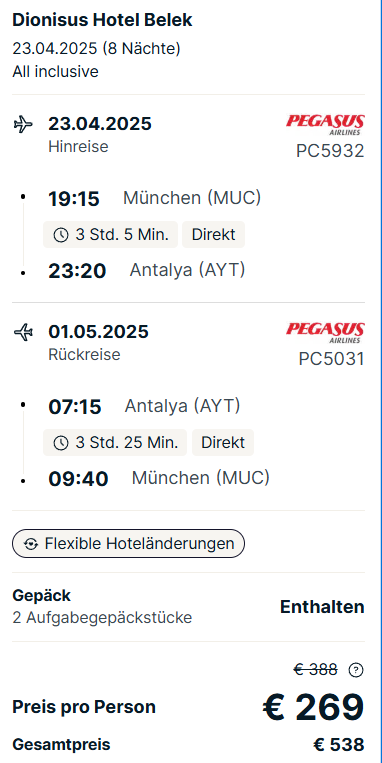Screen dimensions: 382x763
Task: Click the crossed-out € 388 price
Action: (x=315, y=670)
